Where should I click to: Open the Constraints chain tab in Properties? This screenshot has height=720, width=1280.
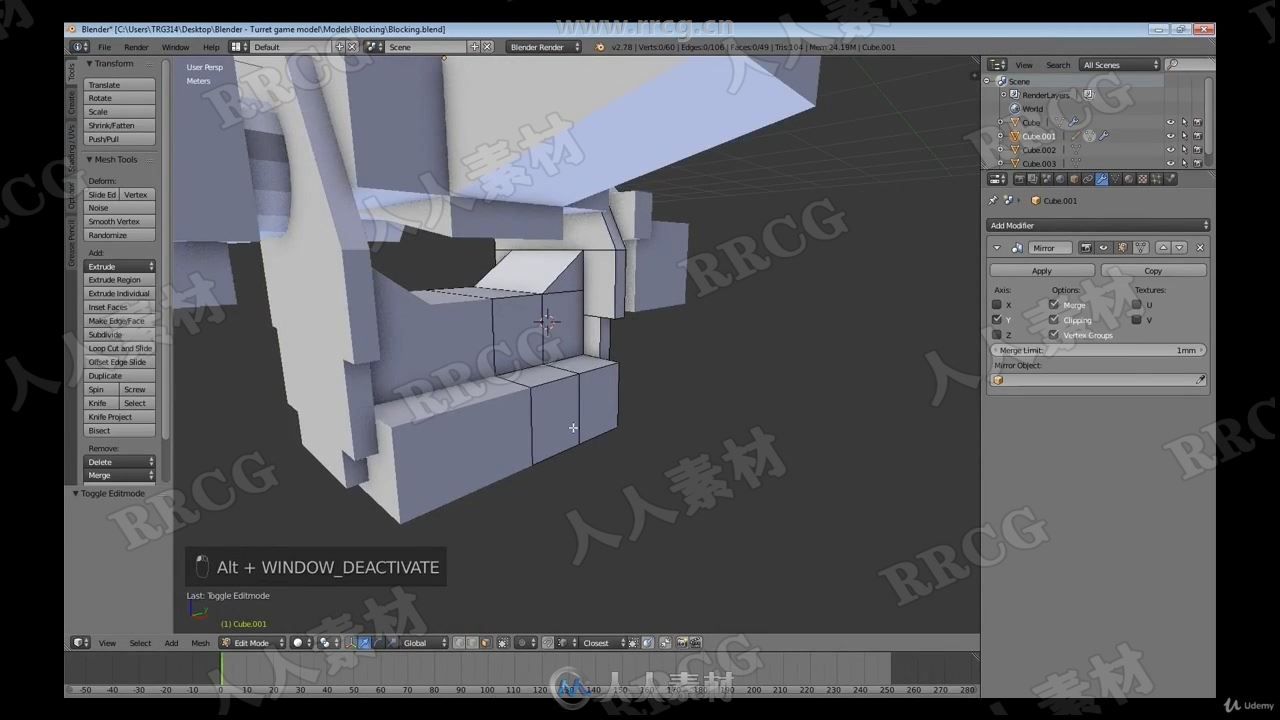1088,179
